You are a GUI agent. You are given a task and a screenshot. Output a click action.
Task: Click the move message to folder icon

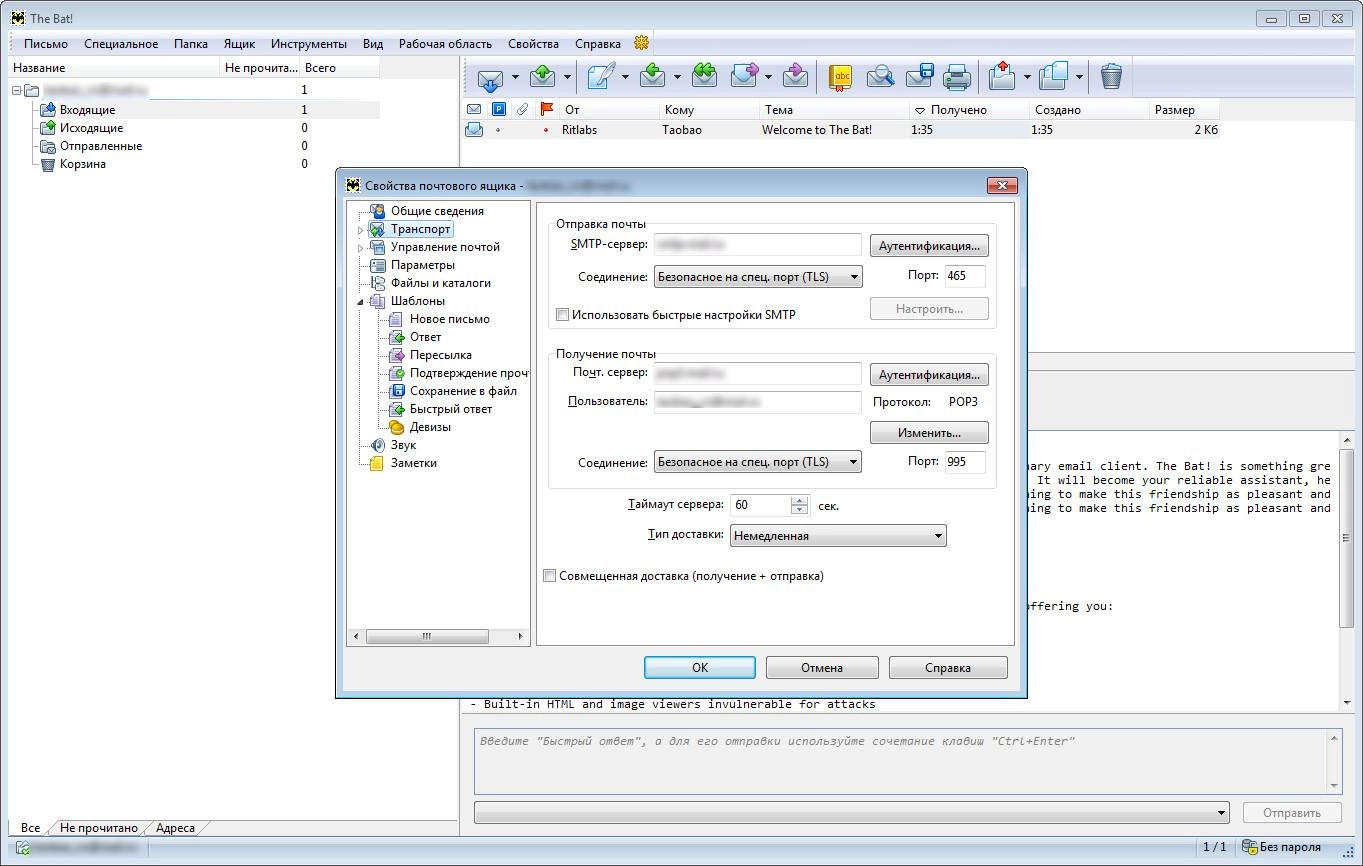(x=1003, y=76)
